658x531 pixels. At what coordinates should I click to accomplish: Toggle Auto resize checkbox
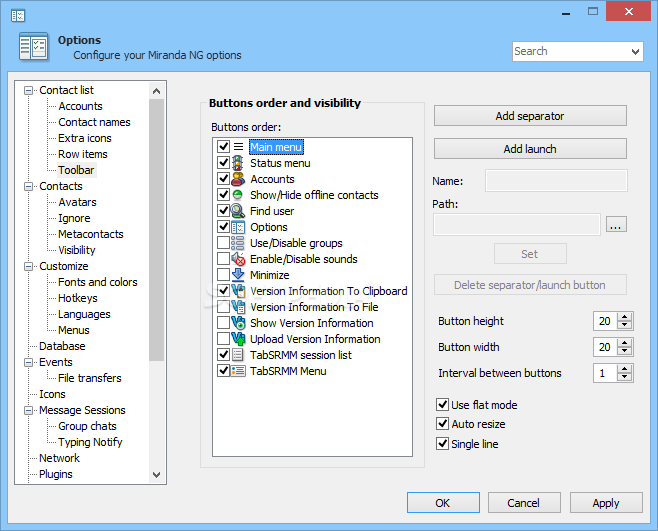click(x=442, y=423)
